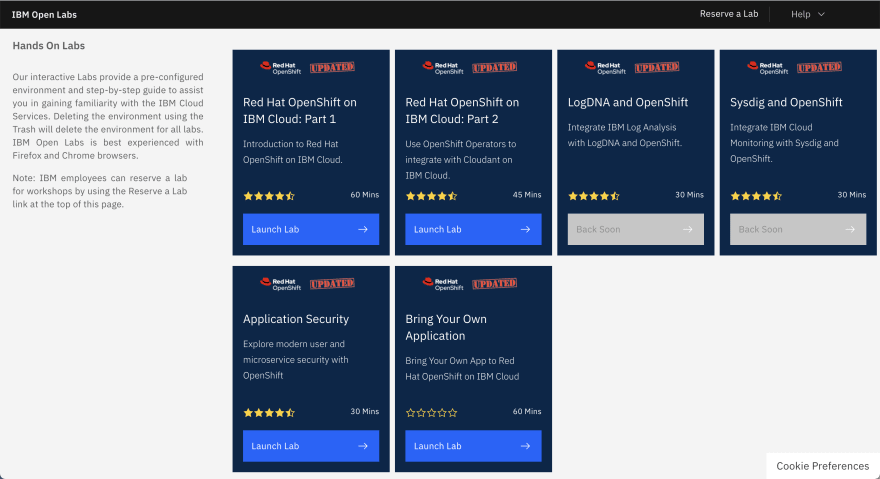Click the Red Hat OpenShift logo on Part 1 card
This screenshot has width=880, height=479.
tap(280, 67)
